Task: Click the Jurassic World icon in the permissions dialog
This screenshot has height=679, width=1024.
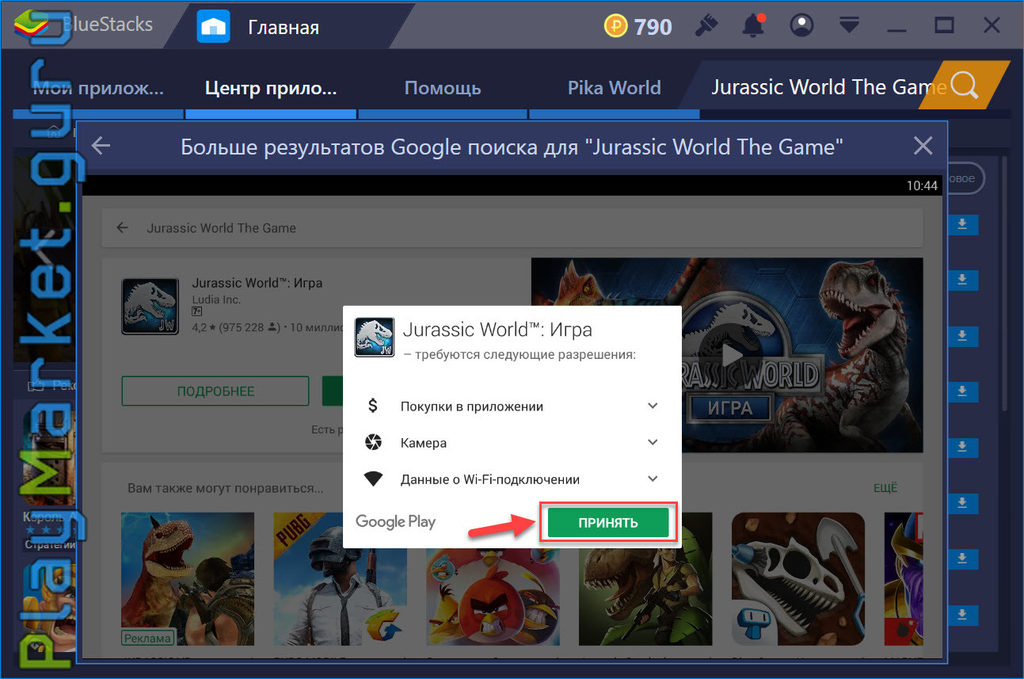Action: pos(374,337)
